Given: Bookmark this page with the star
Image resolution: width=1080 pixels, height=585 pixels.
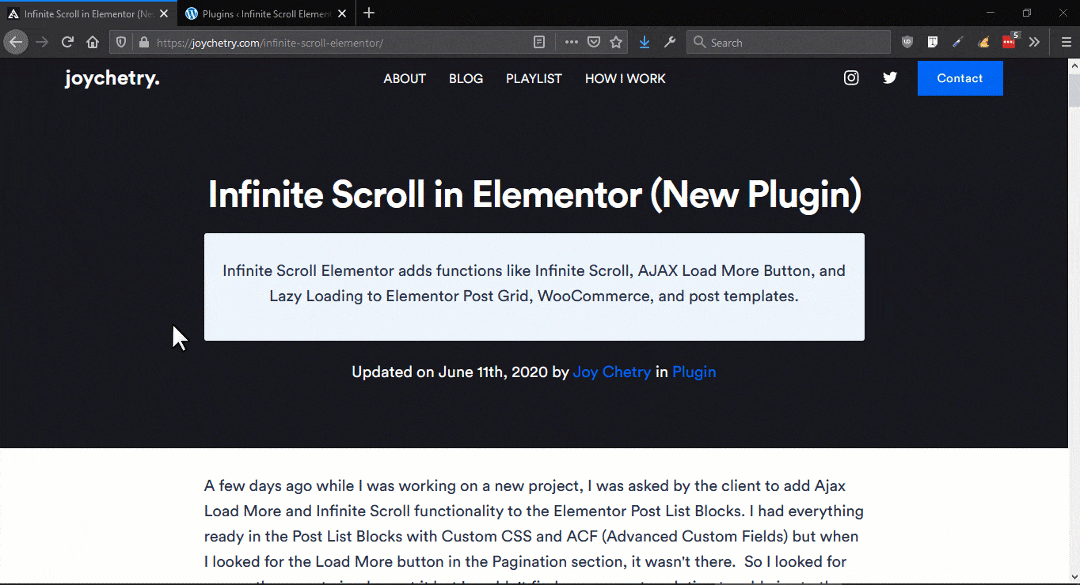Looking at the screenshot, I should pyautogui.click(x=616, y=42).
